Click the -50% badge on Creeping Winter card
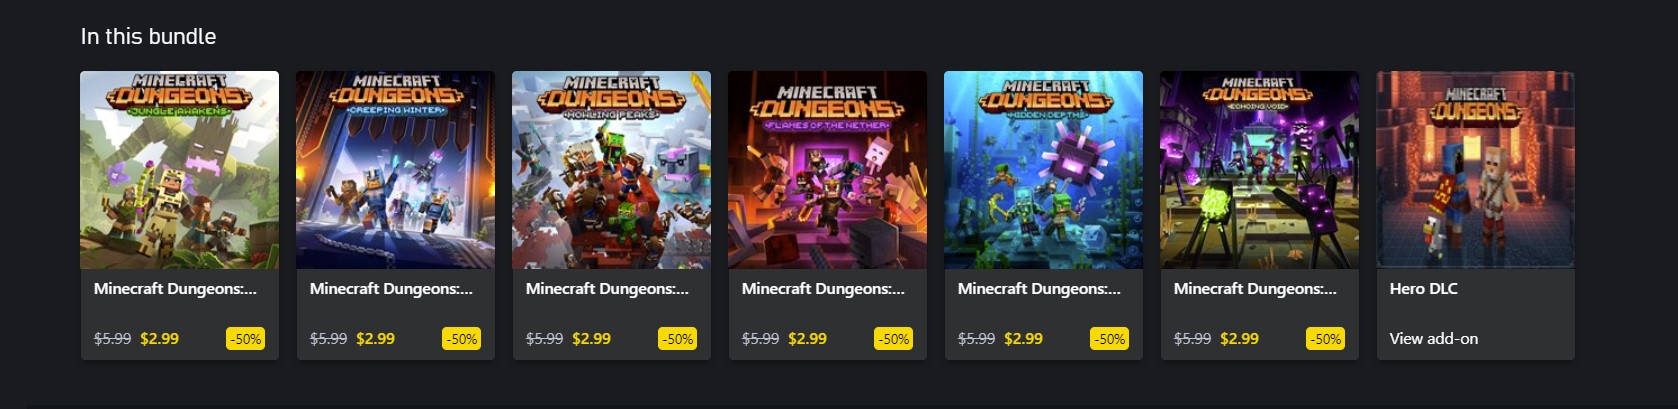This screenshot has width=1678, height=409. pyautogui.click(x=462, y=339)
